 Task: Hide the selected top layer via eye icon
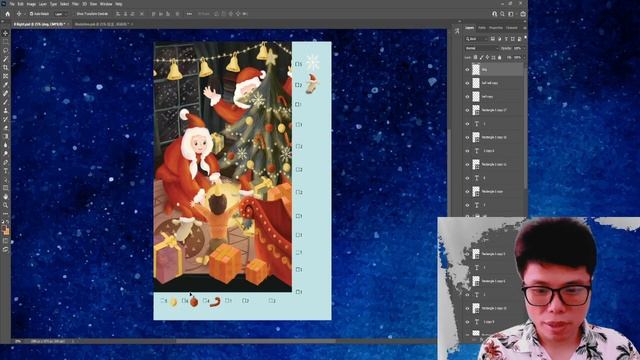[x=467, y=70]
